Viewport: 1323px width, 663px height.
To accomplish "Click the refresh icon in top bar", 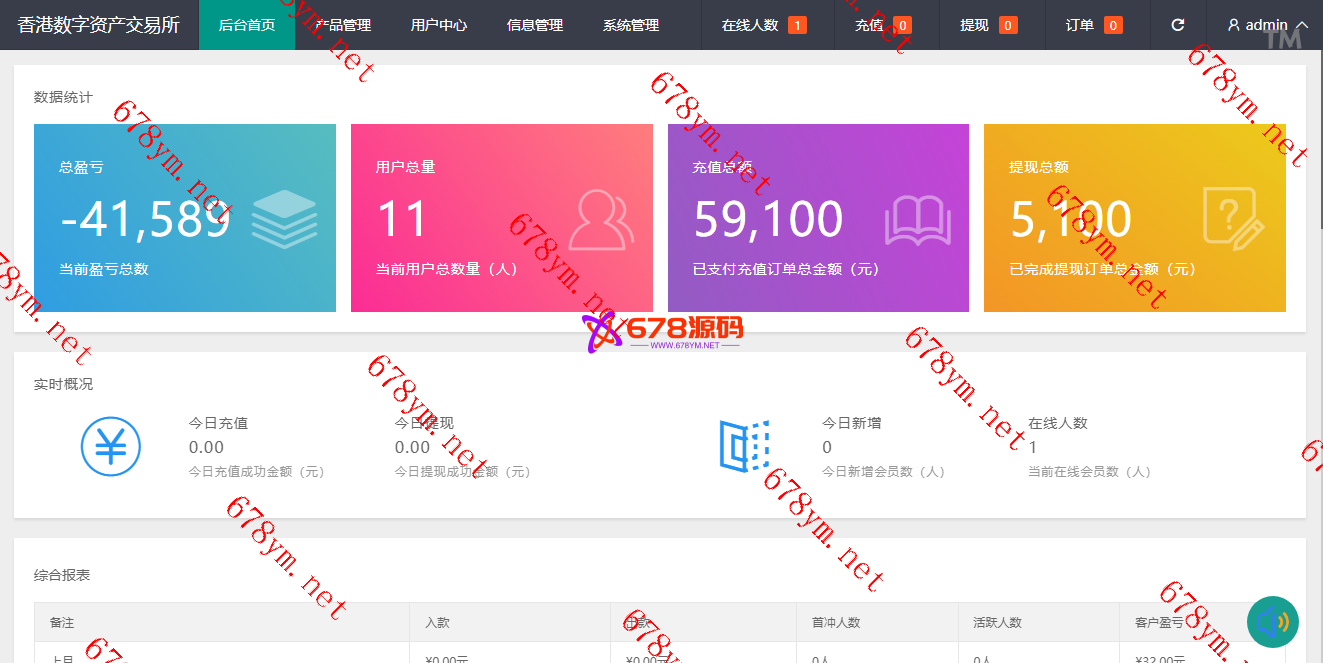I will click(1178, 25).
